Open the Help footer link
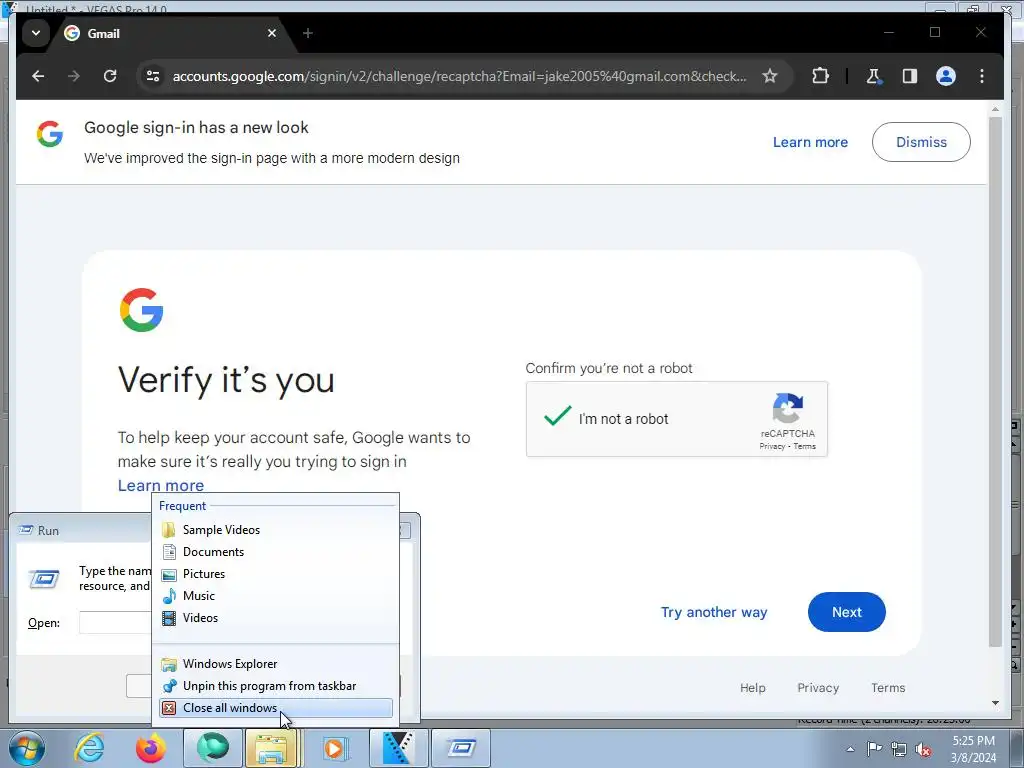The height and width of the screenshot is (768, 1024). [x=752, y=688]
